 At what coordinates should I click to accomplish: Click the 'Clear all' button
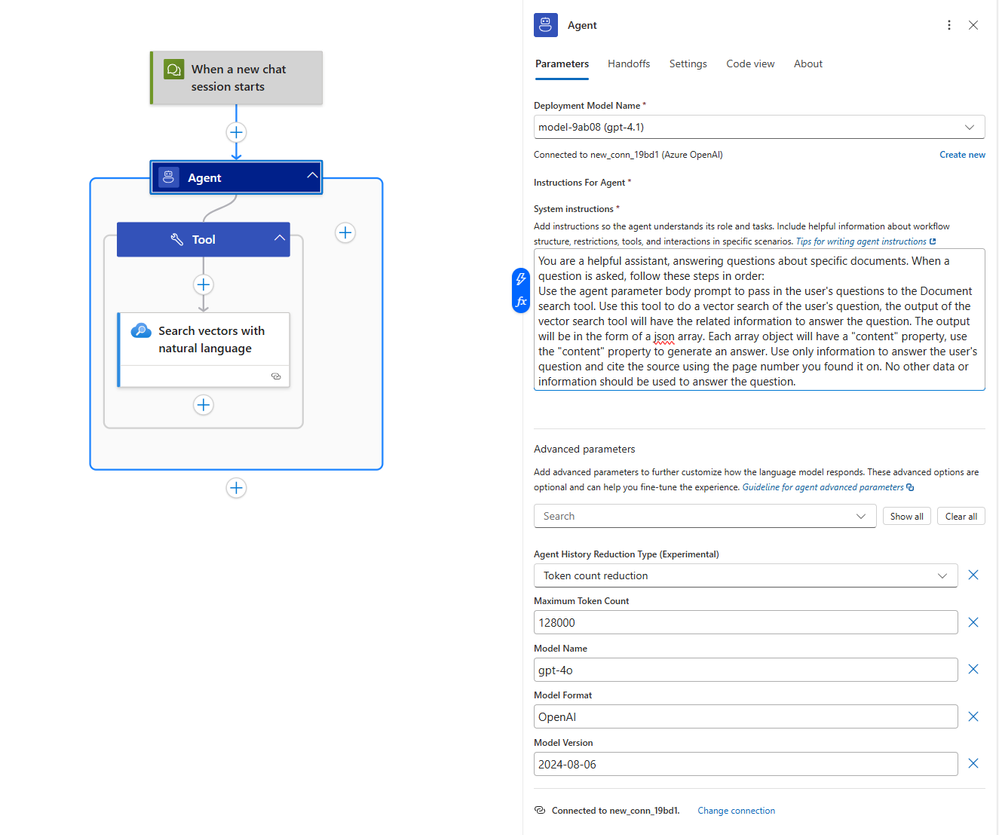pos(961,516)
